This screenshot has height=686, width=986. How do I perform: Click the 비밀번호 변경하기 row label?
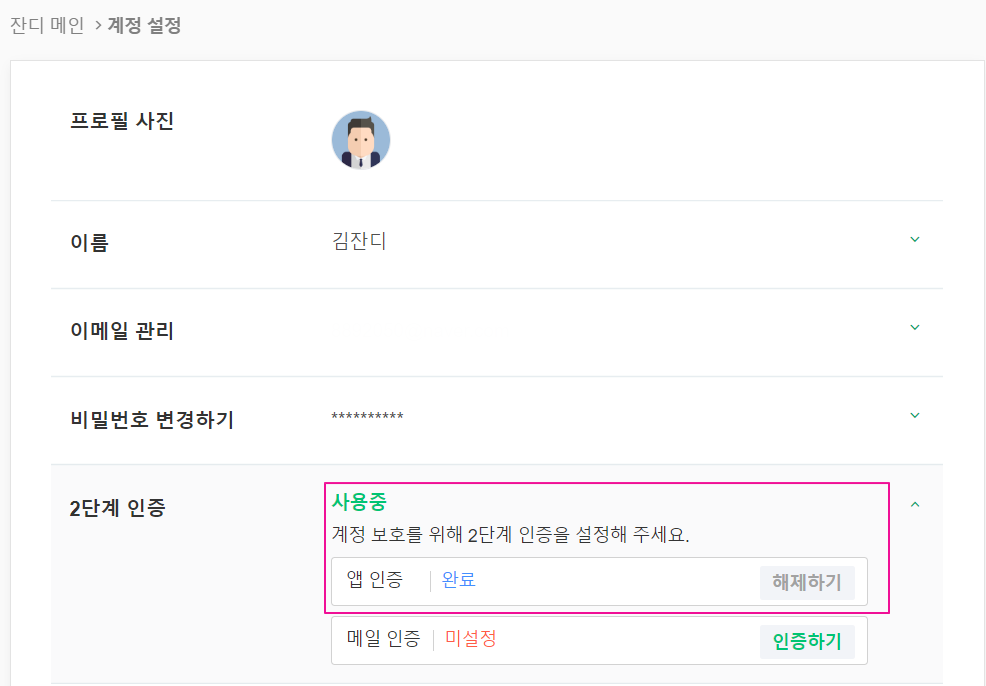(151, 419)
